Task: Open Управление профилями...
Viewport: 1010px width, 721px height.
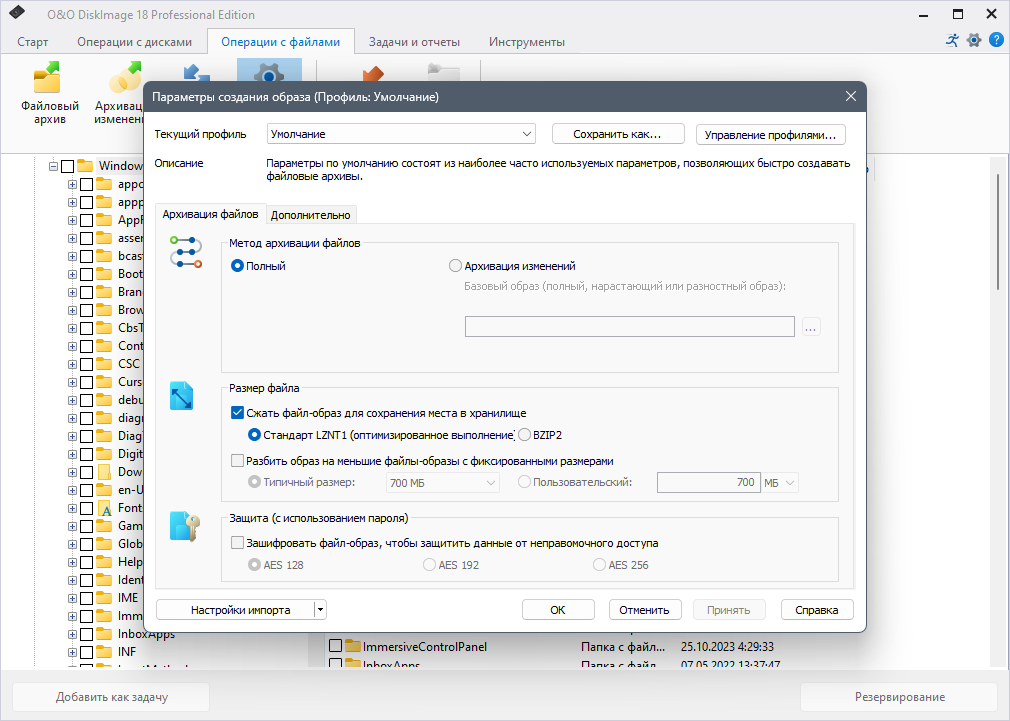Action: (770, 135)
